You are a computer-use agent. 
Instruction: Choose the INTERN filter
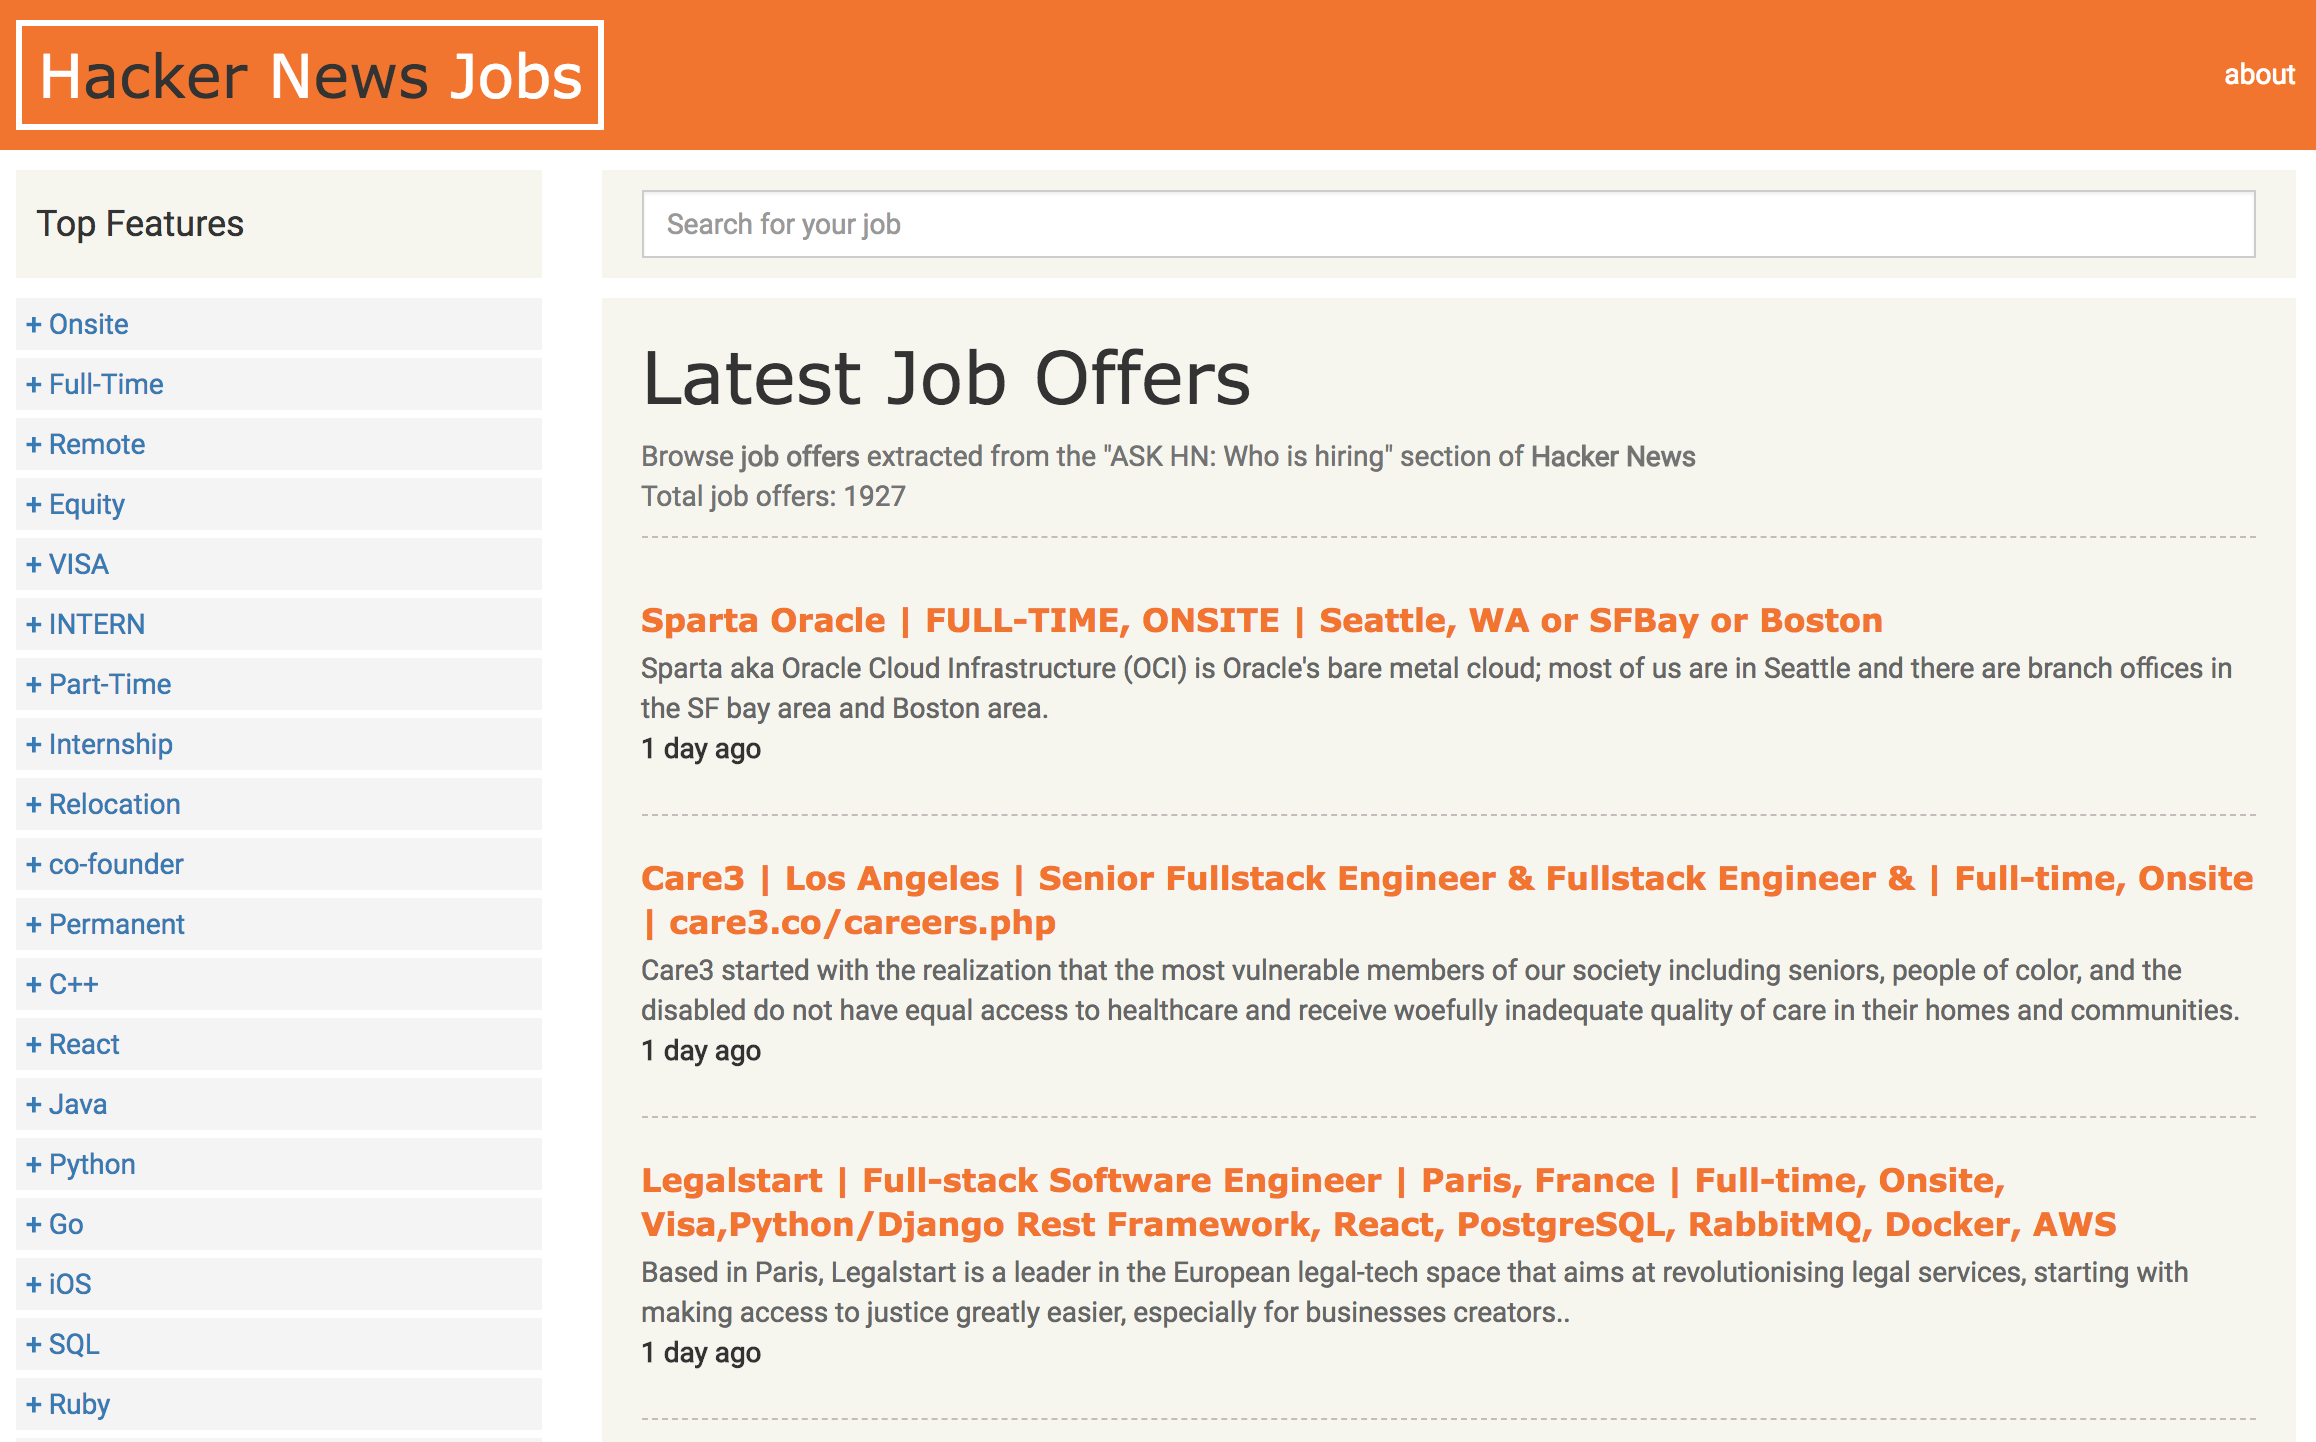point(279,624)
